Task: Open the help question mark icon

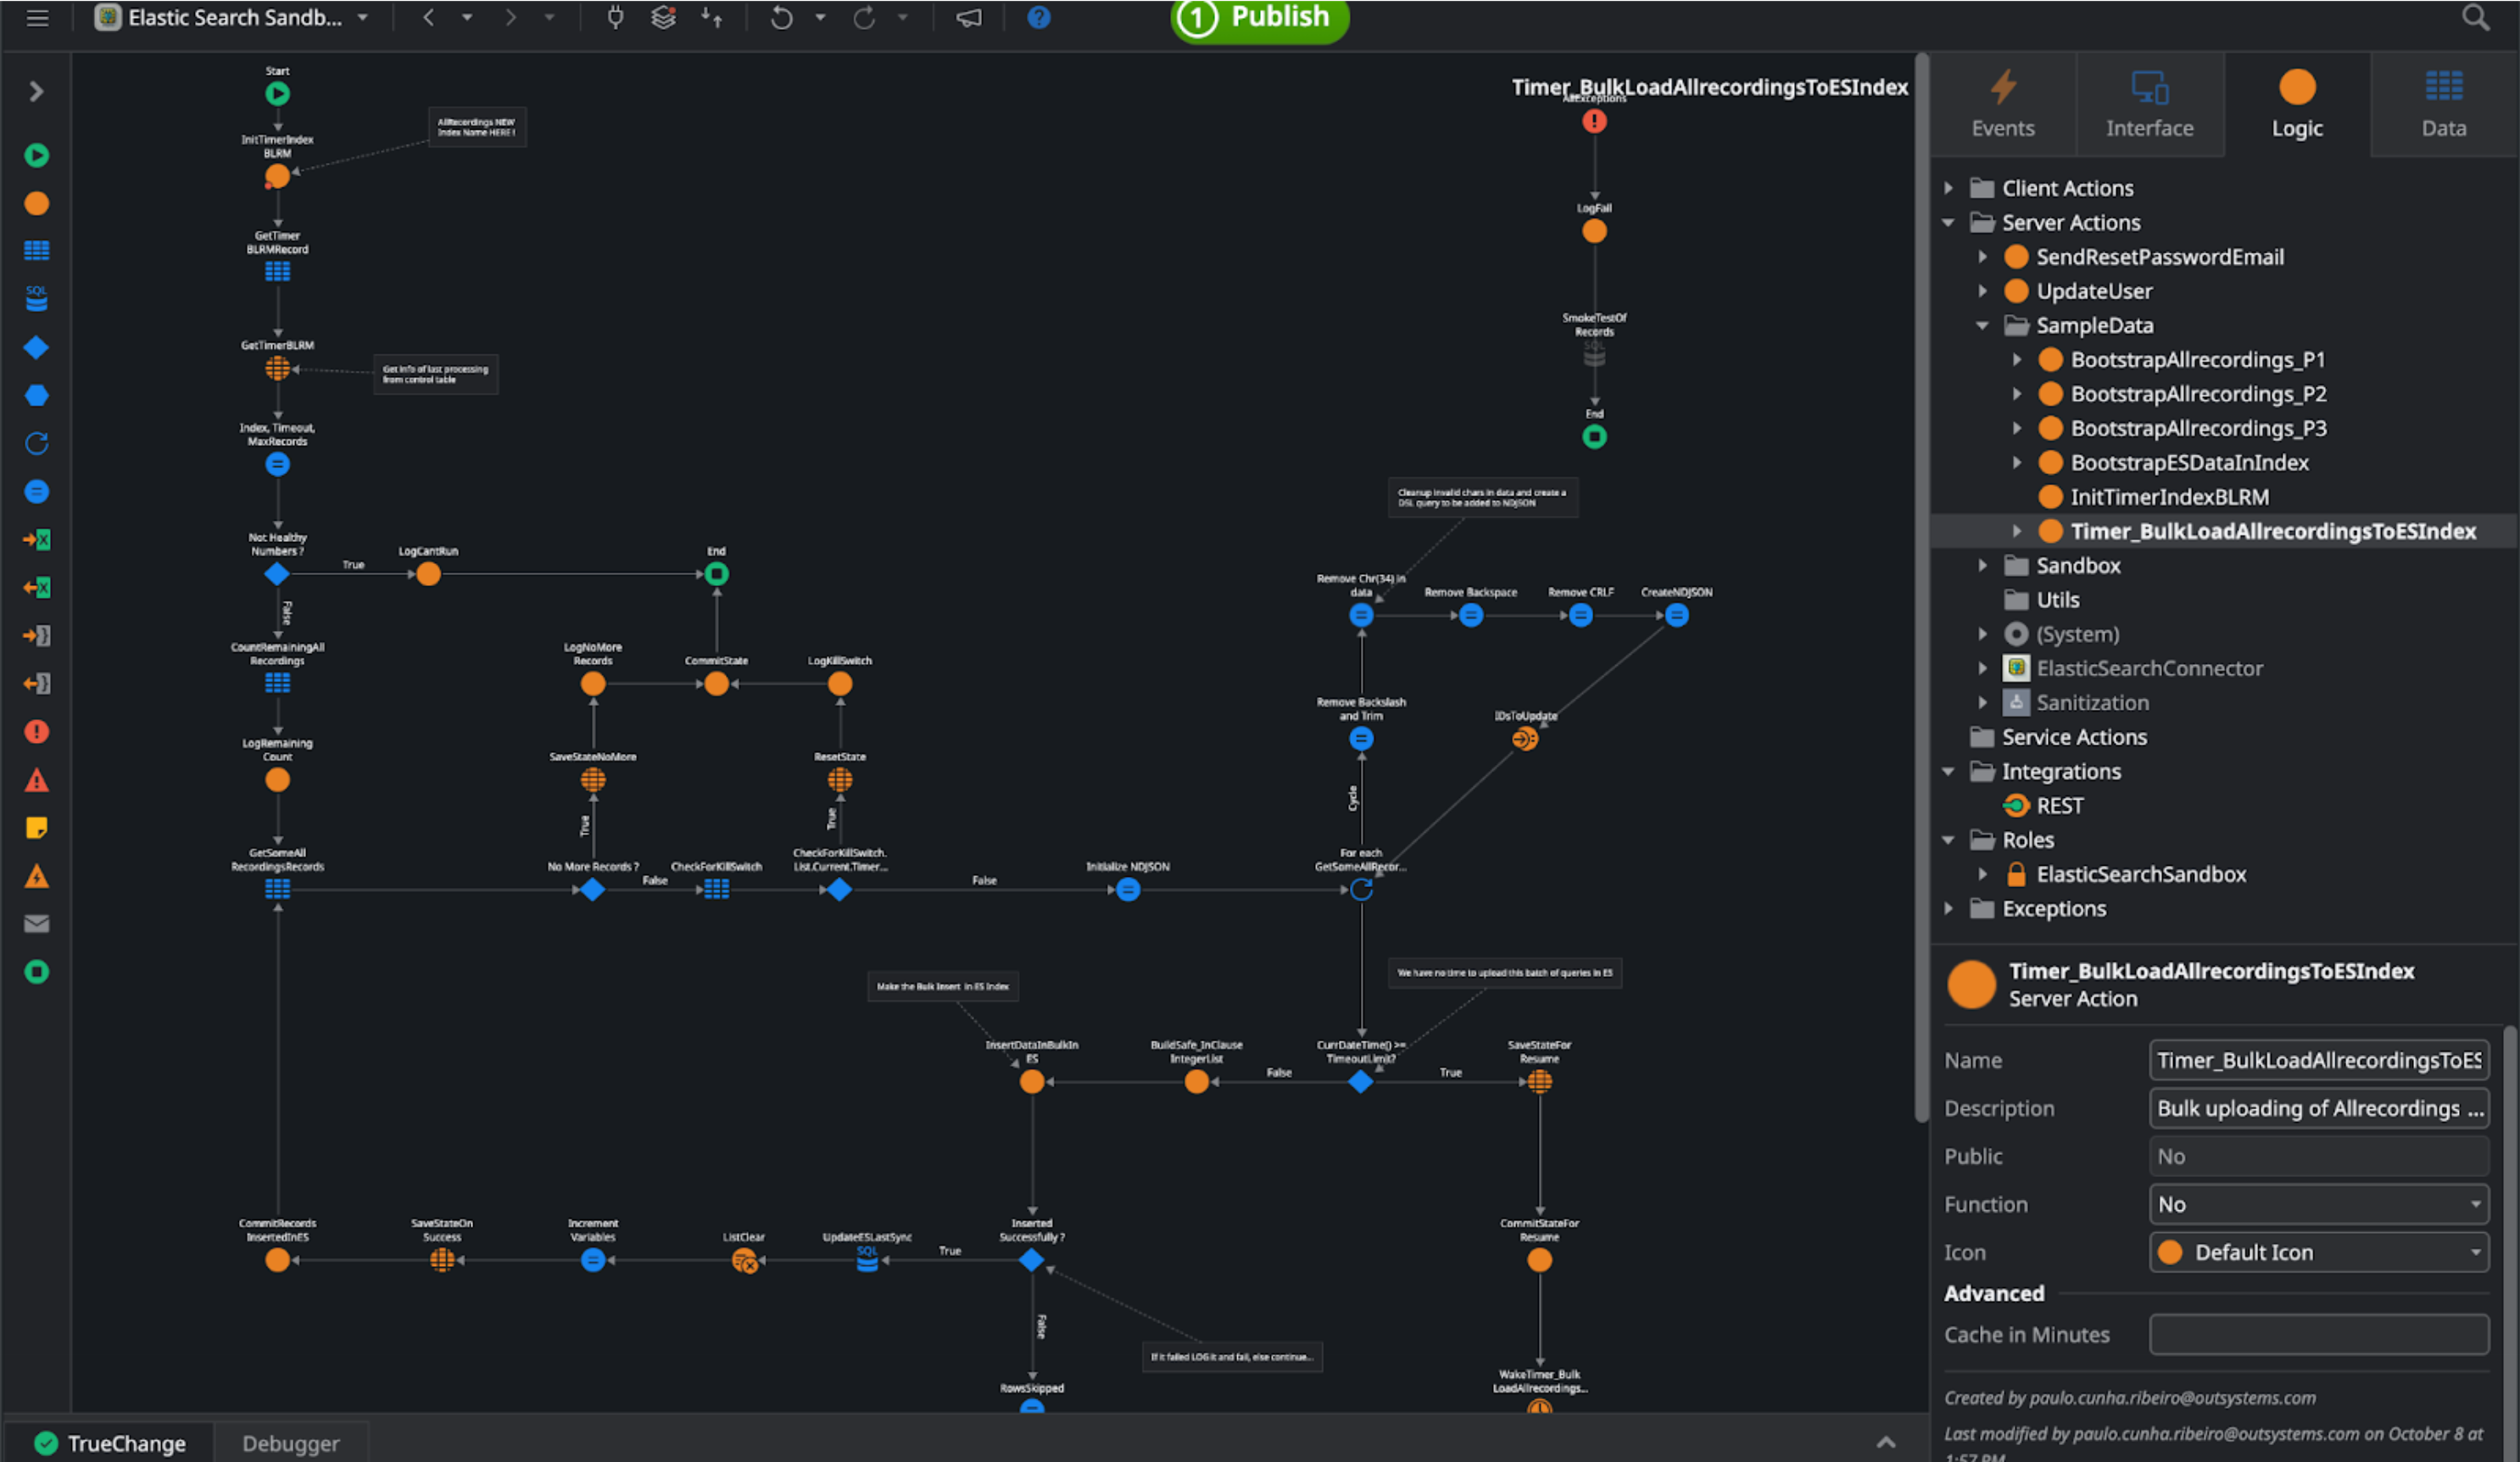Action: (x=1038, y=18)
